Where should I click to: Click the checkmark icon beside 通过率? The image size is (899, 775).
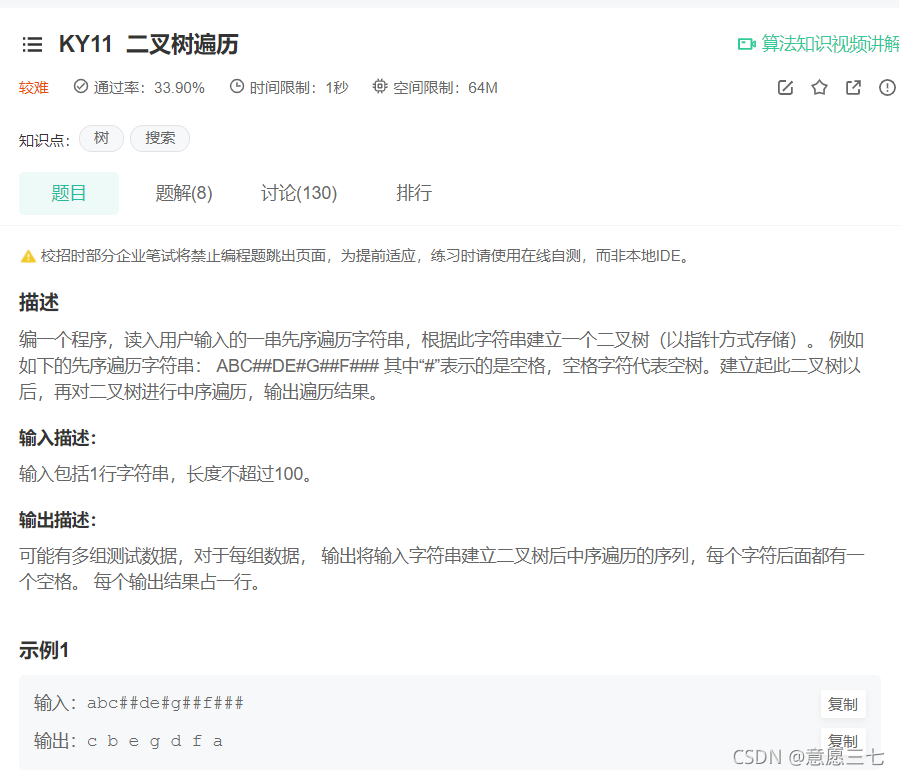pyautogui.click(x=80, y=87)
